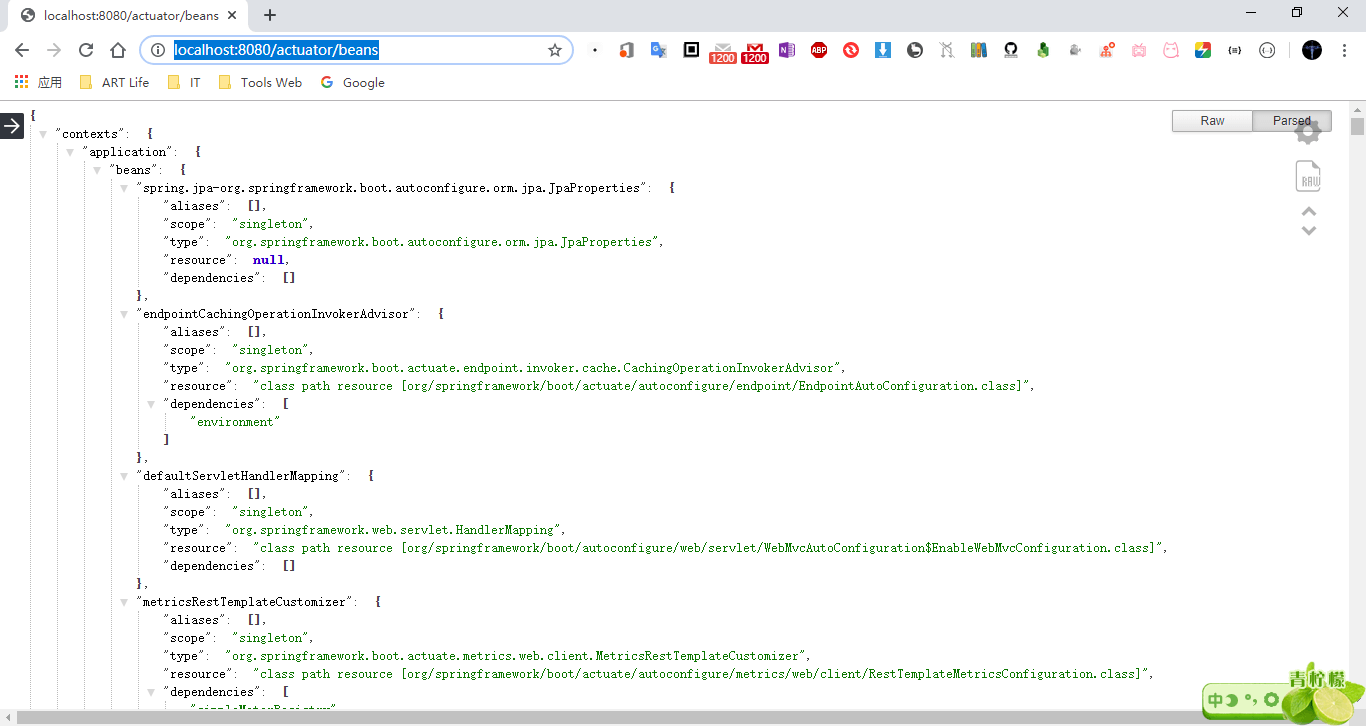The image size is (1366, 726).
Task: Click the WebMvcAutoConfiguration resource value
Action: [x=708, y=548]
